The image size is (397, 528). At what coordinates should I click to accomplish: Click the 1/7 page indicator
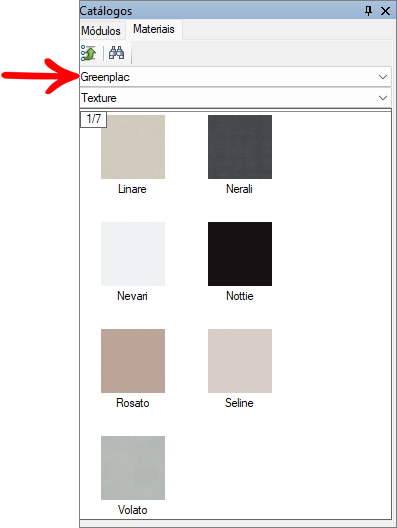click(93, 119)
